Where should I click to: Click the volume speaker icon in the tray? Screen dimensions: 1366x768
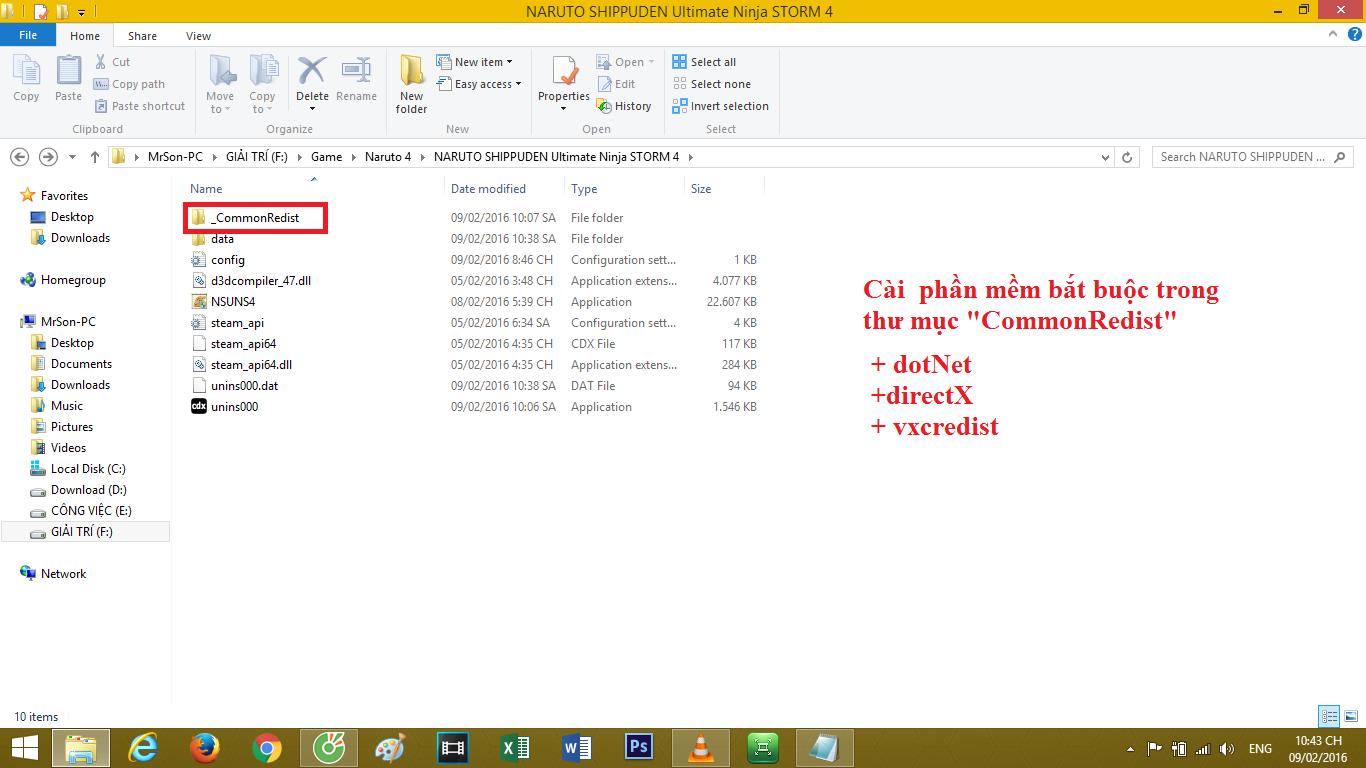click(1227, 748)
